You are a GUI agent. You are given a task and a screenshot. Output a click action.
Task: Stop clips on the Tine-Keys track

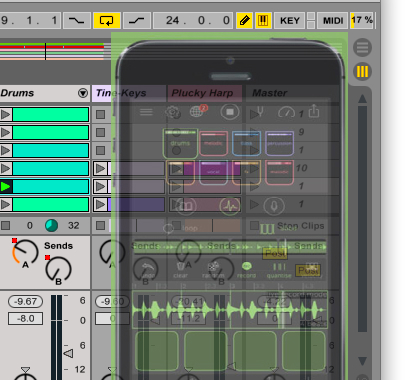pos(100,226)
